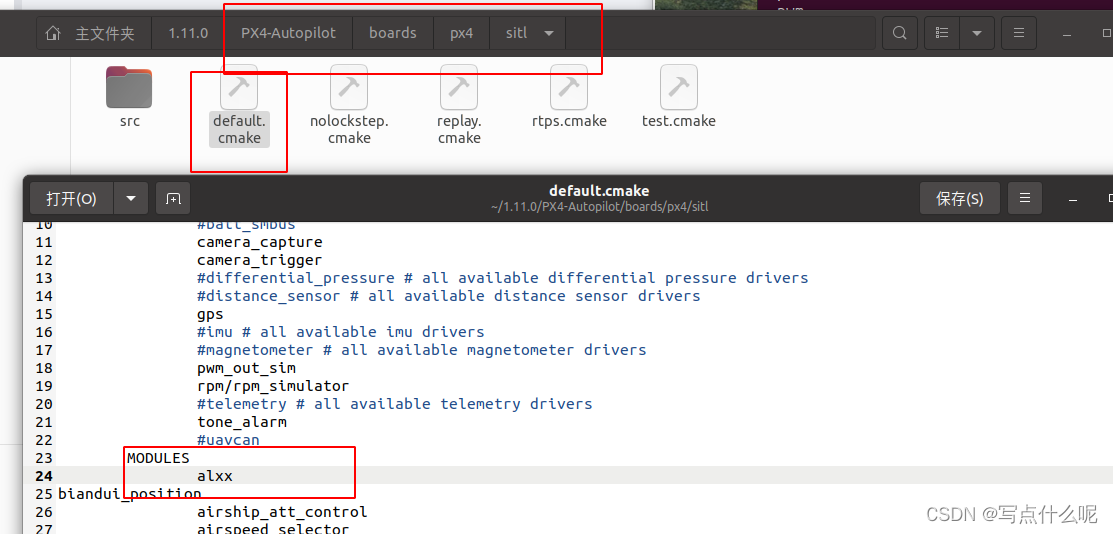Viewport: 1113px width, 534px height.
Task: Navigate to boards in path bar
Action: point(393,33)
